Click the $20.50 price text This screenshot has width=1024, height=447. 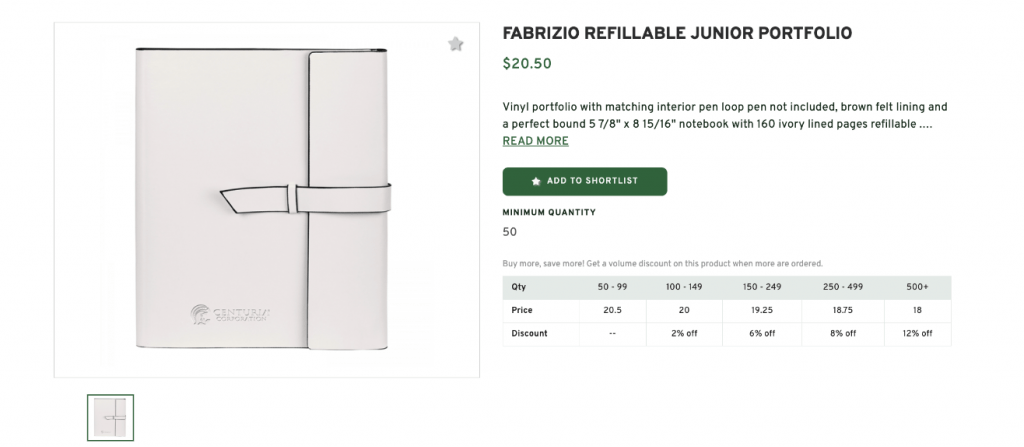coord(526,64)
